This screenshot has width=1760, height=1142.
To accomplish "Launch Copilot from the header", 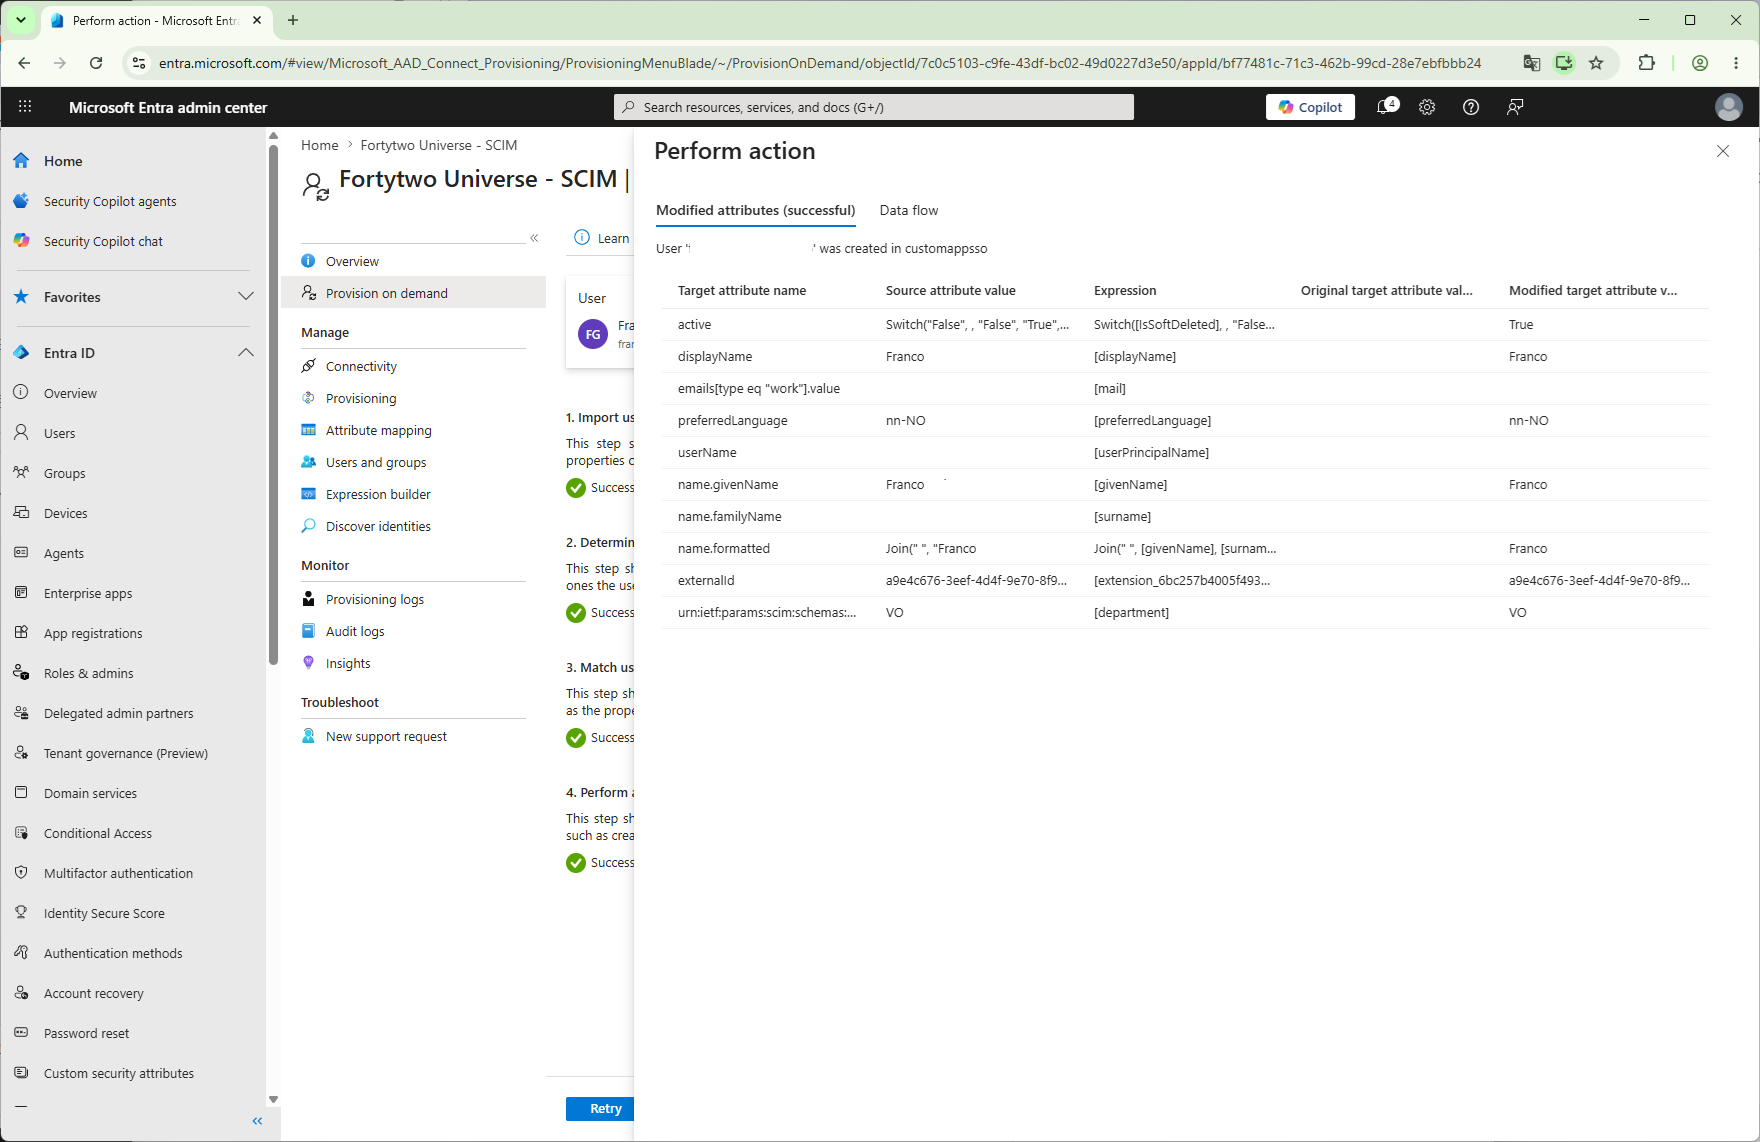I will (1310, 107).
